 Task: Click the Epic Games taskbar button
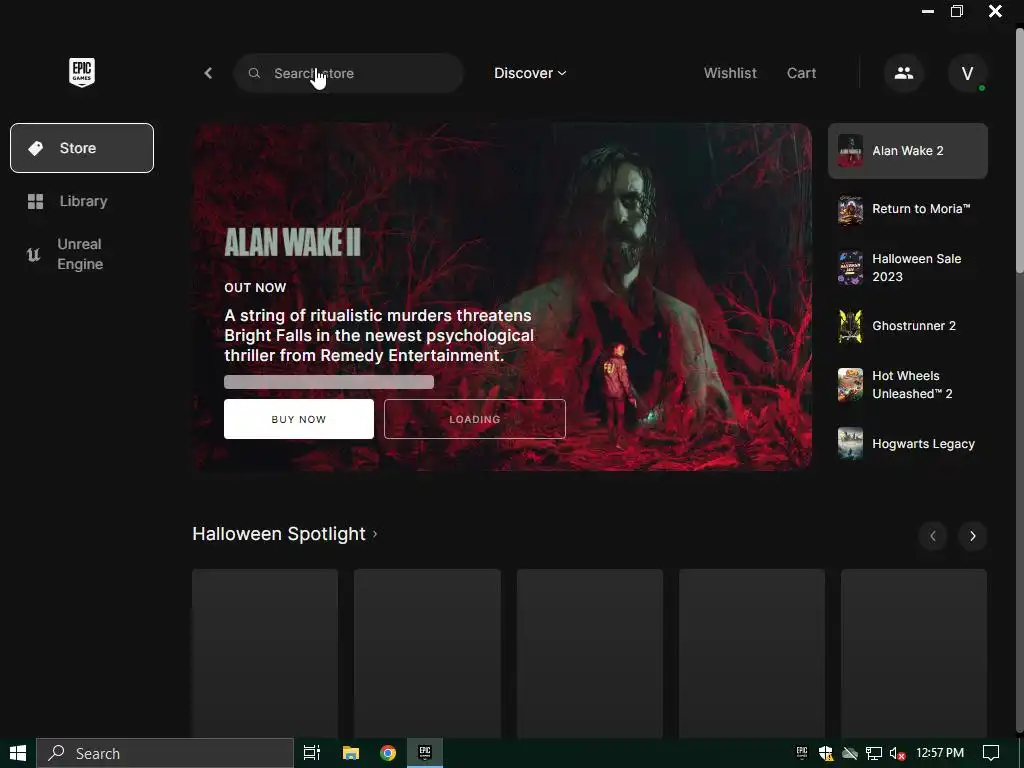425,753
